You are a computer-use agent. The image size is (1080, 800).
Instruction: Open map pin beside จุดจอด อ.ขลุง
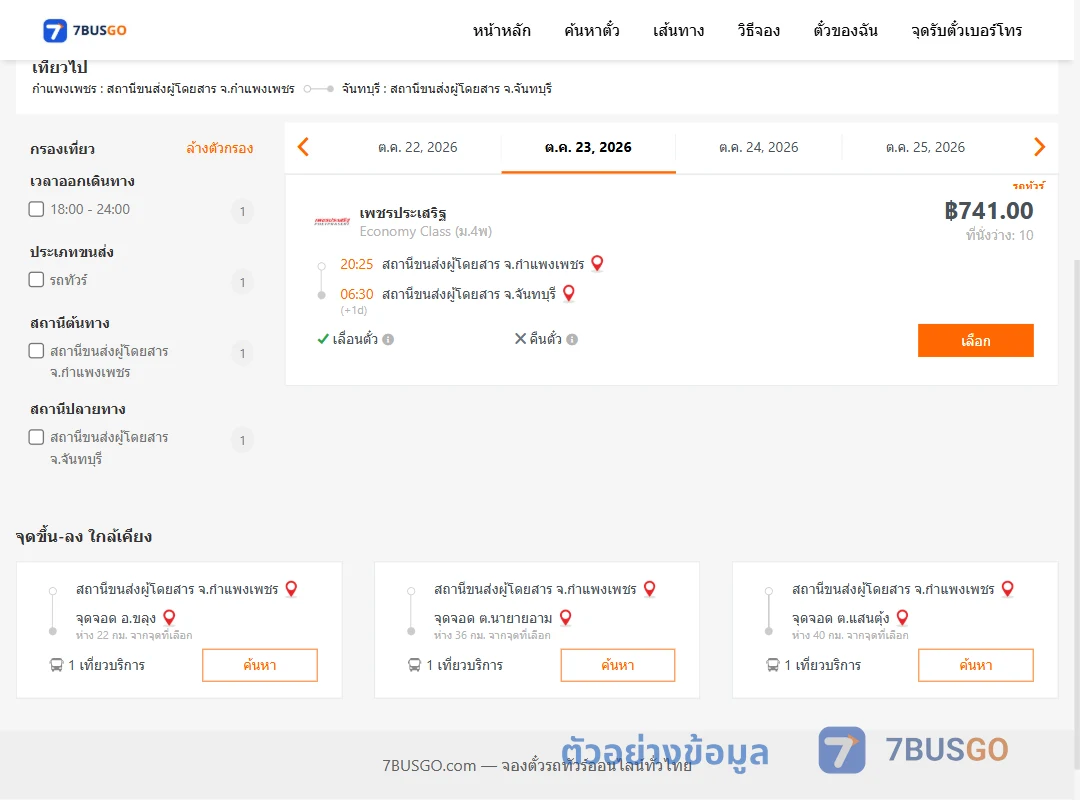(x=169, y=618)
